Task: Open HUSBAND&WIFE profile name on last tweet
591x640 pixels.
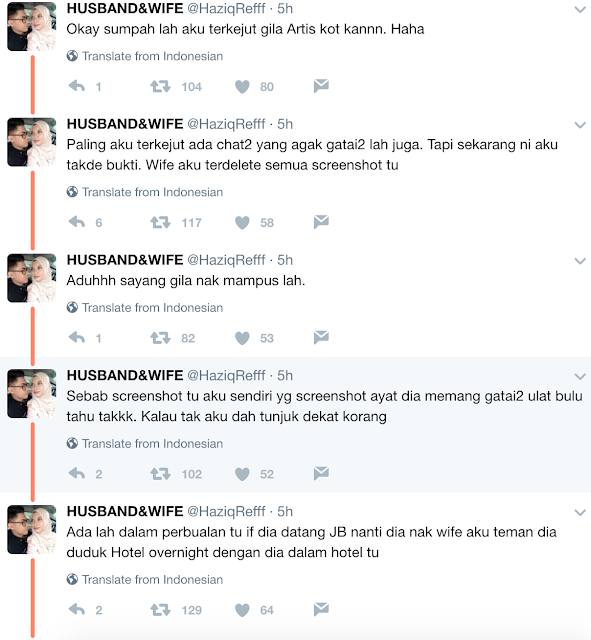Action: point(125,511)
